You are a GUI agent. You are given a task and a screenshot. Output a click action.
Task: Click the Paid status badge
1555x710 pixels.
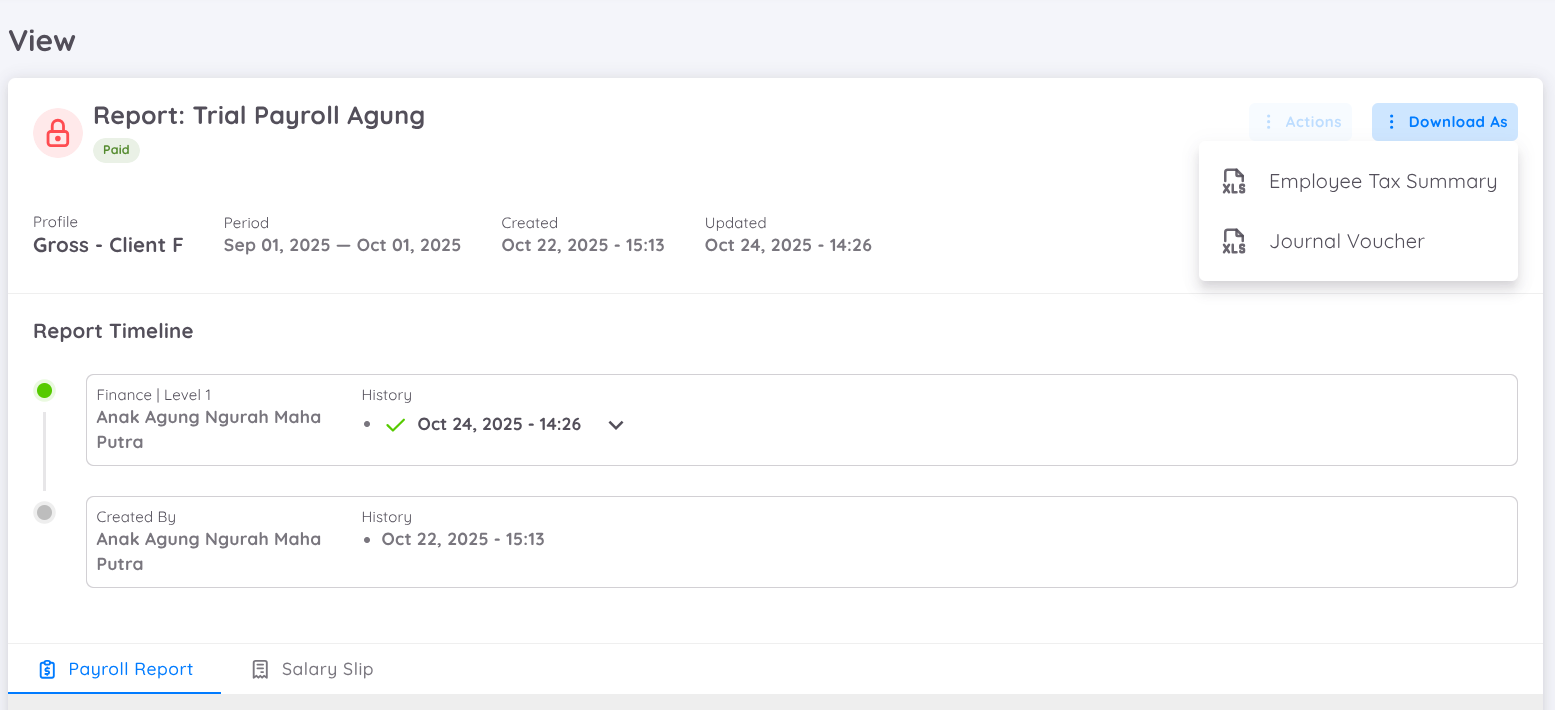pyautogui.click(x=116, y=150)
